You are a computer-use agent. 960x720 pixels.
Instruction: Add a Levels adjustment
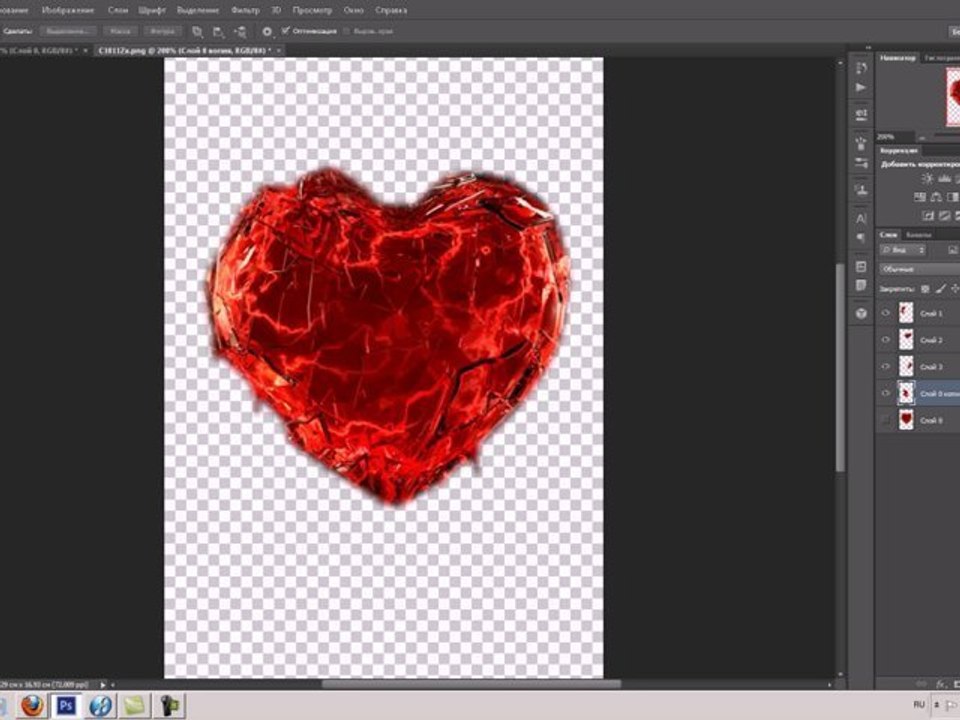[x=945, y=179]
